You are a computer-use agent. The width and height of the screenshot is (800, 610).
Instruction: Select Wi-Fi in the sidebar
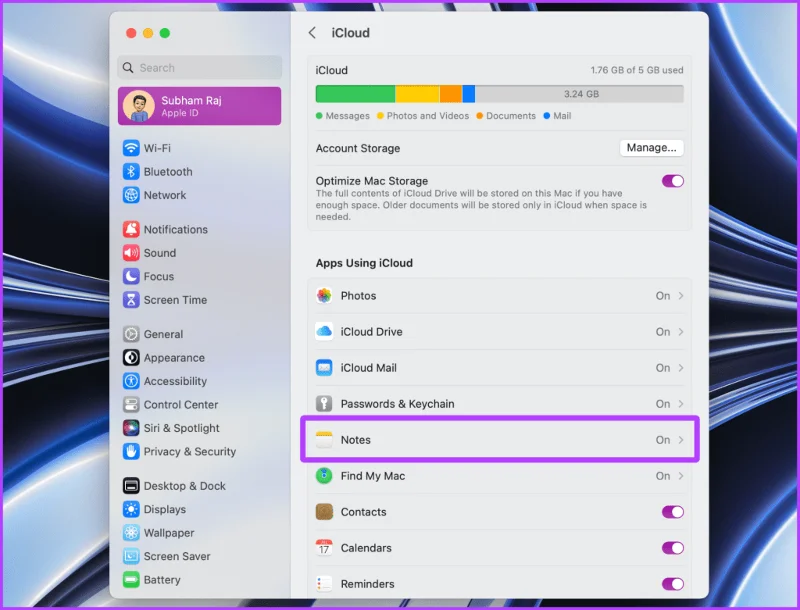(199, 148)
